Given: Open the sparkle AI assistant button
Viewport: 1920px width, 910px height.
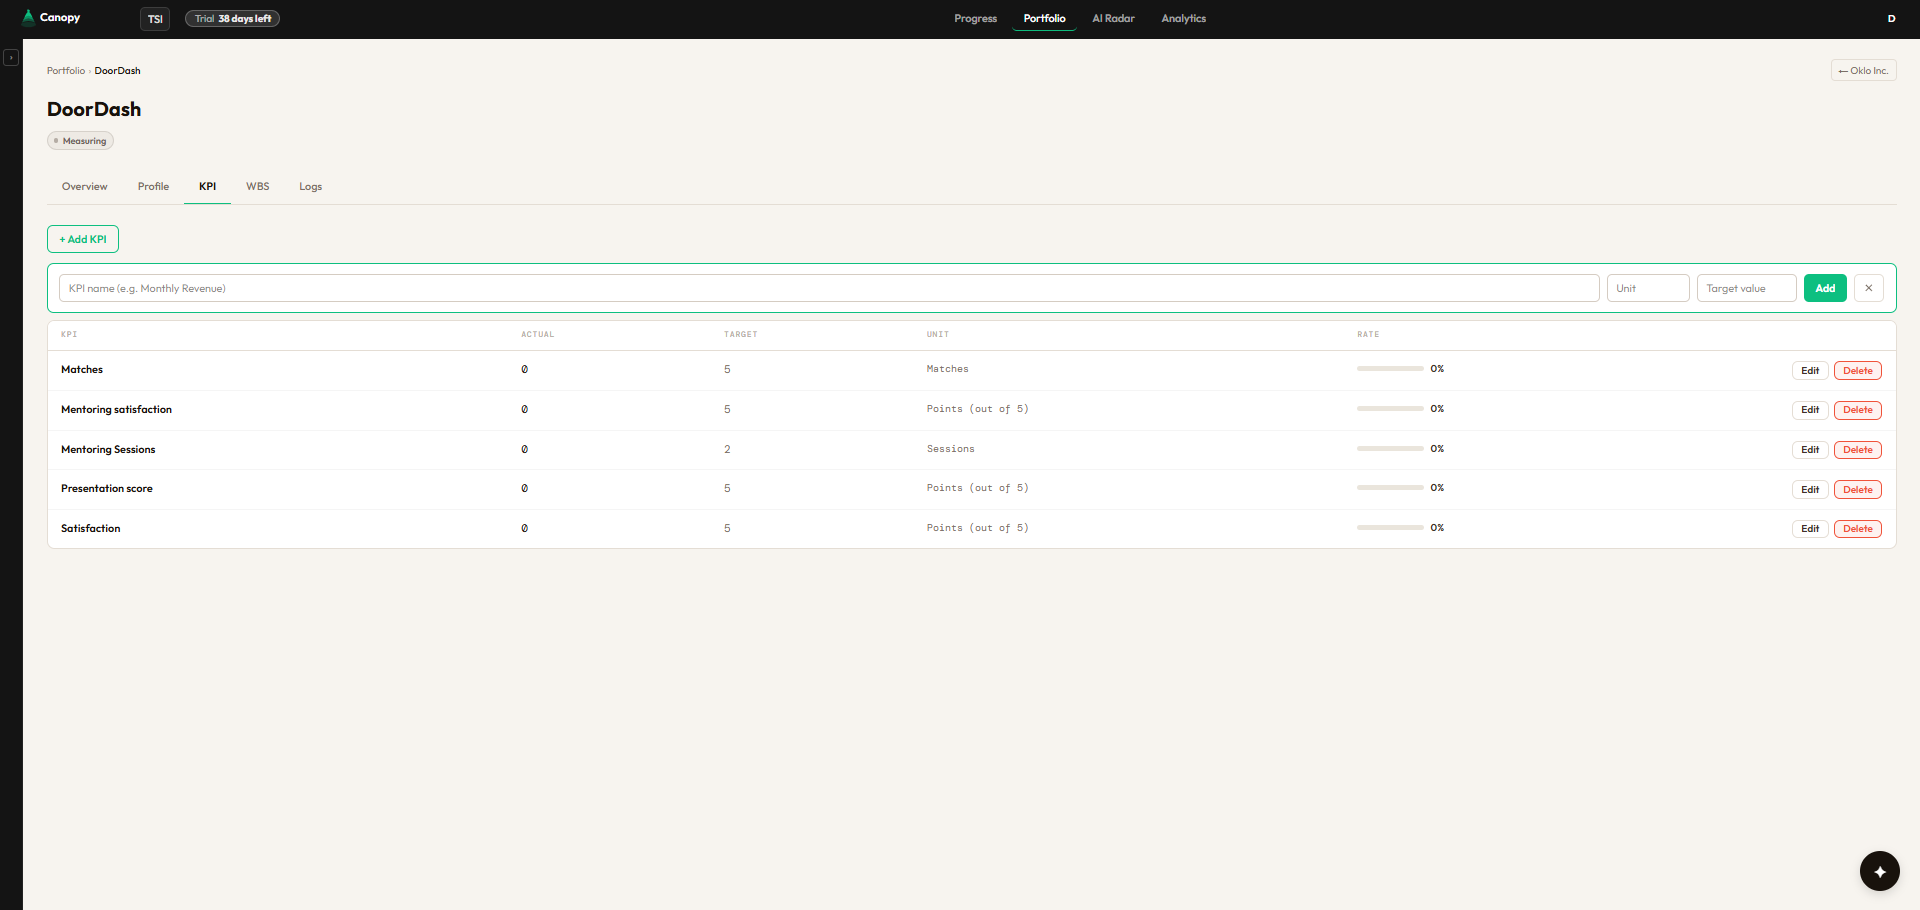Looking at the screenshot, I should tap(1879, 871).
